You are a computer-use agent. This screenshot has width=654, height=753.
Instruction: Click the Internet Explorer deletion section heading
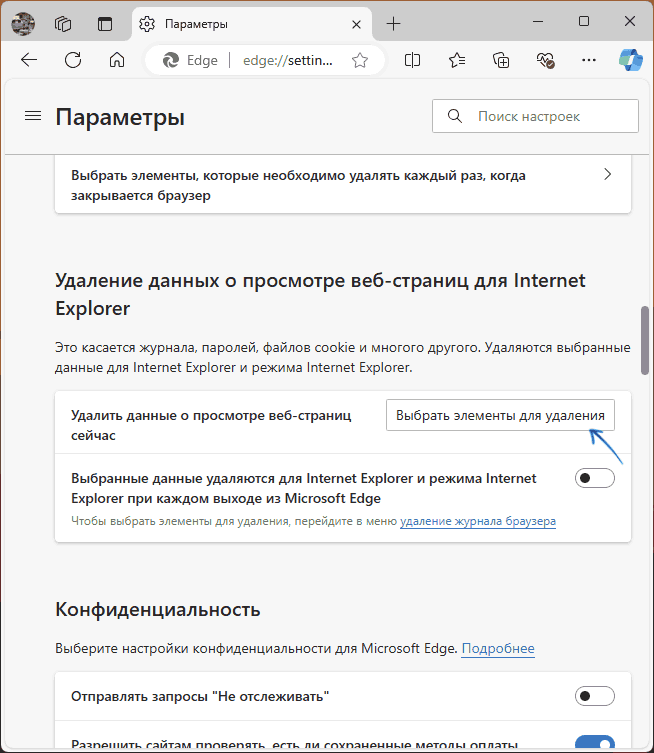click(x=320, y=294)
